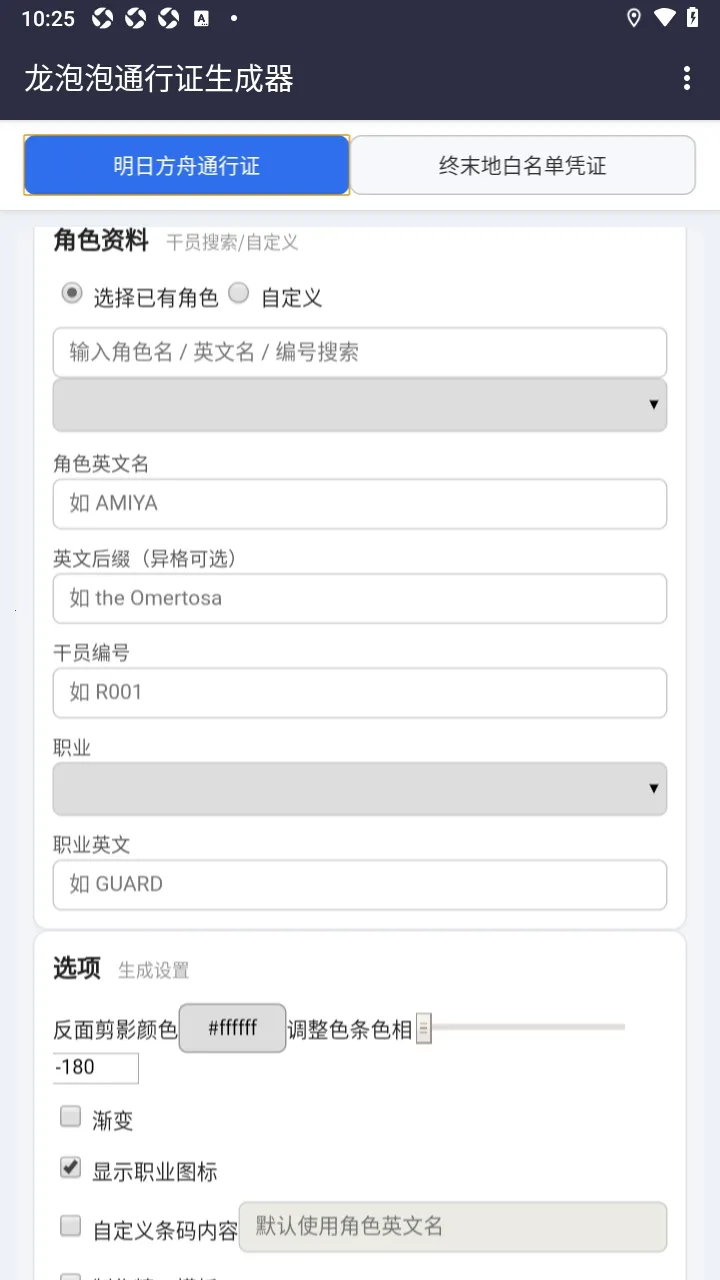Tap the battery icon in status bar

tap(692, 18)
